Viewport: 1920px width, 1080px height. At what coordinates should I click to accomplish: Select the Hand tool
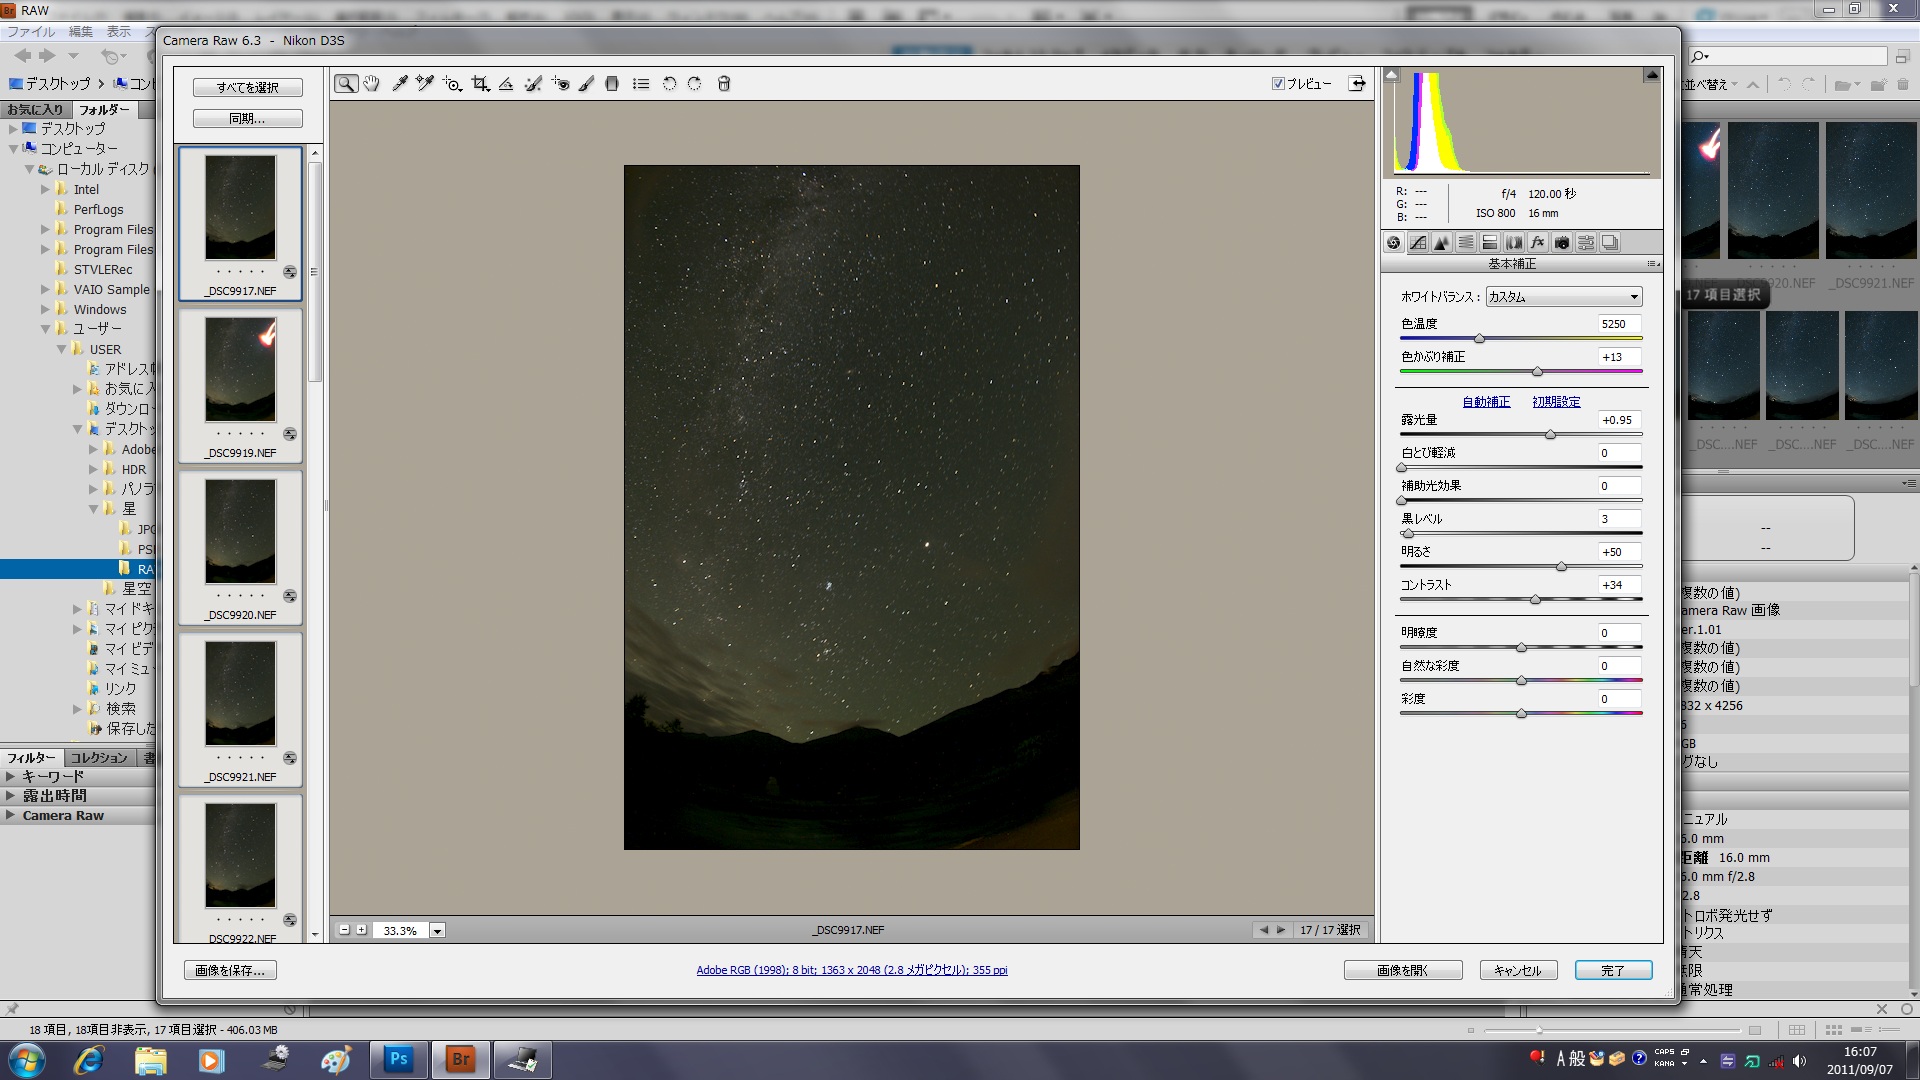[372, 84]
